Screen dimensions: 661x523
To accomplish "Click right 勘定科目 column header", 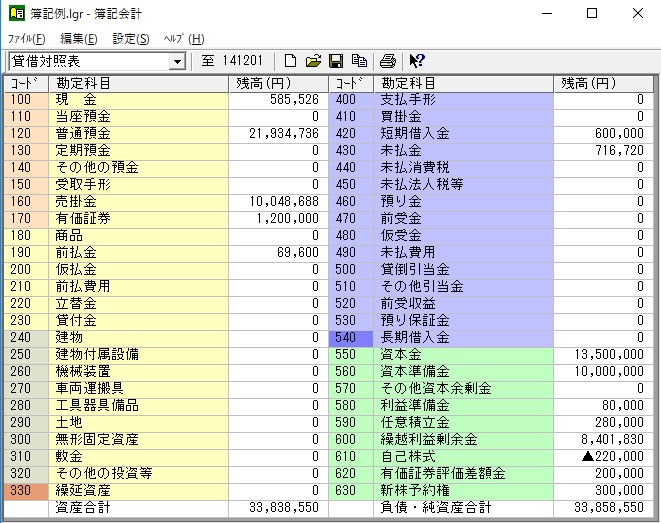I will pyautogui.click(x=463, y=84).
